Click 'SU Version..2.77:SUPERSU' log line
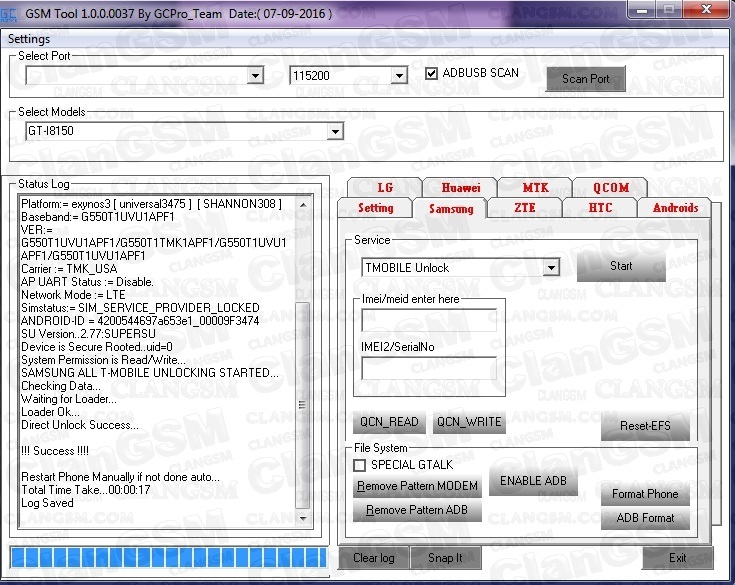Screen dimensions: 735x585 point(88,334)
